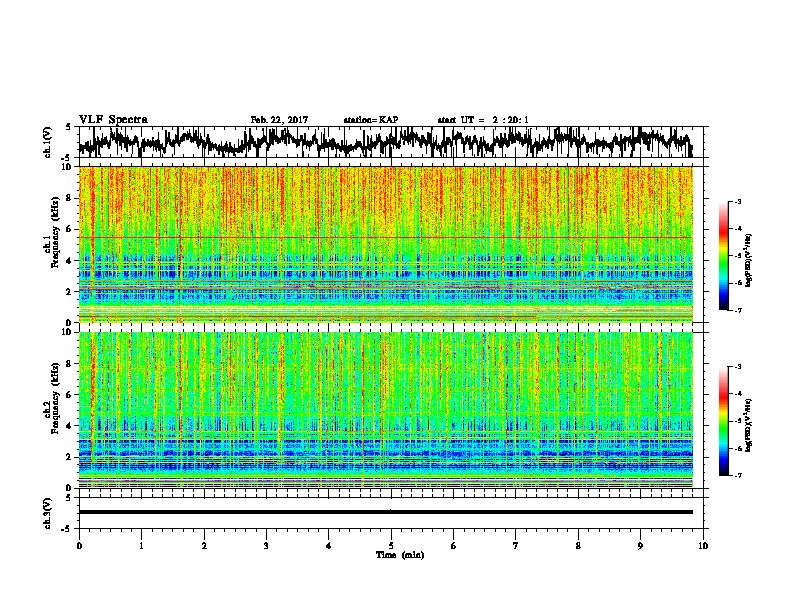Click the "VLF Spectra" plot title
The image size is (792, 612).
[113, 120]
